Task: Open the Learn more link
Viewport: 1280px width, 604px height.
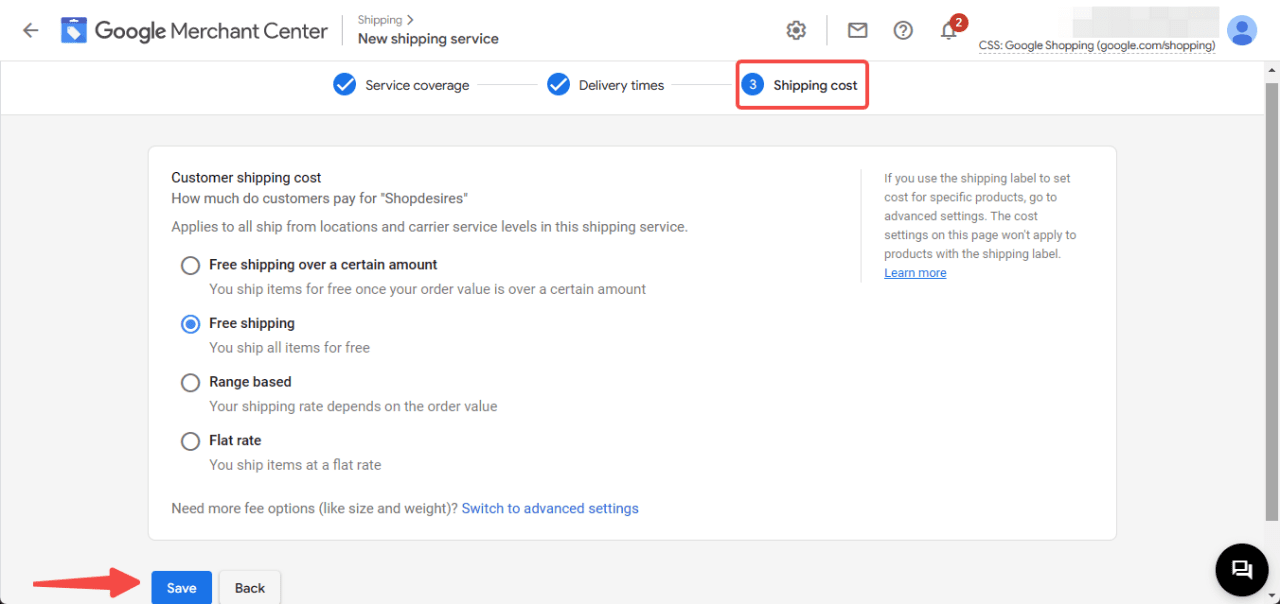Action: (x=915, y=273)
